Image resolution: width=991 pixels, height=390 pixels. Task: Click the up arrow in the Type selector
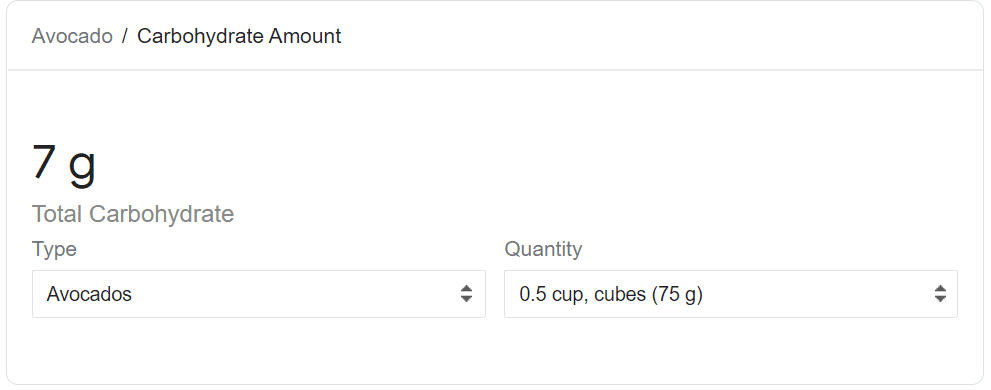(466, 289)
